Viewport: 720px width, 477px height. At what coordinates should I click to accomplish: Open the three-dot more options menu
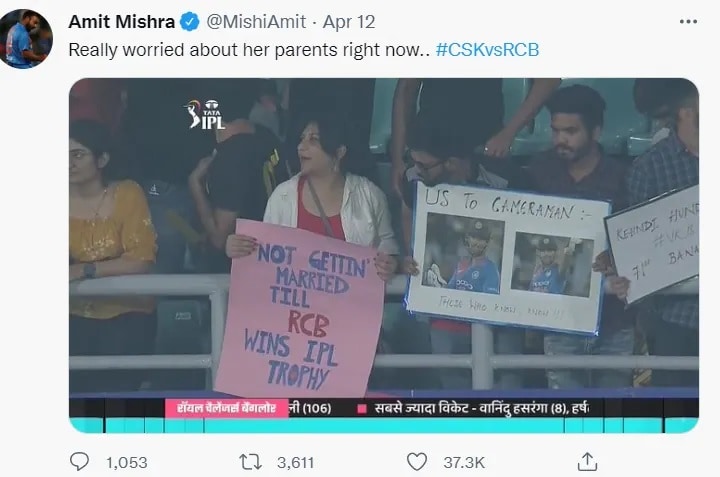pos(688,22)
